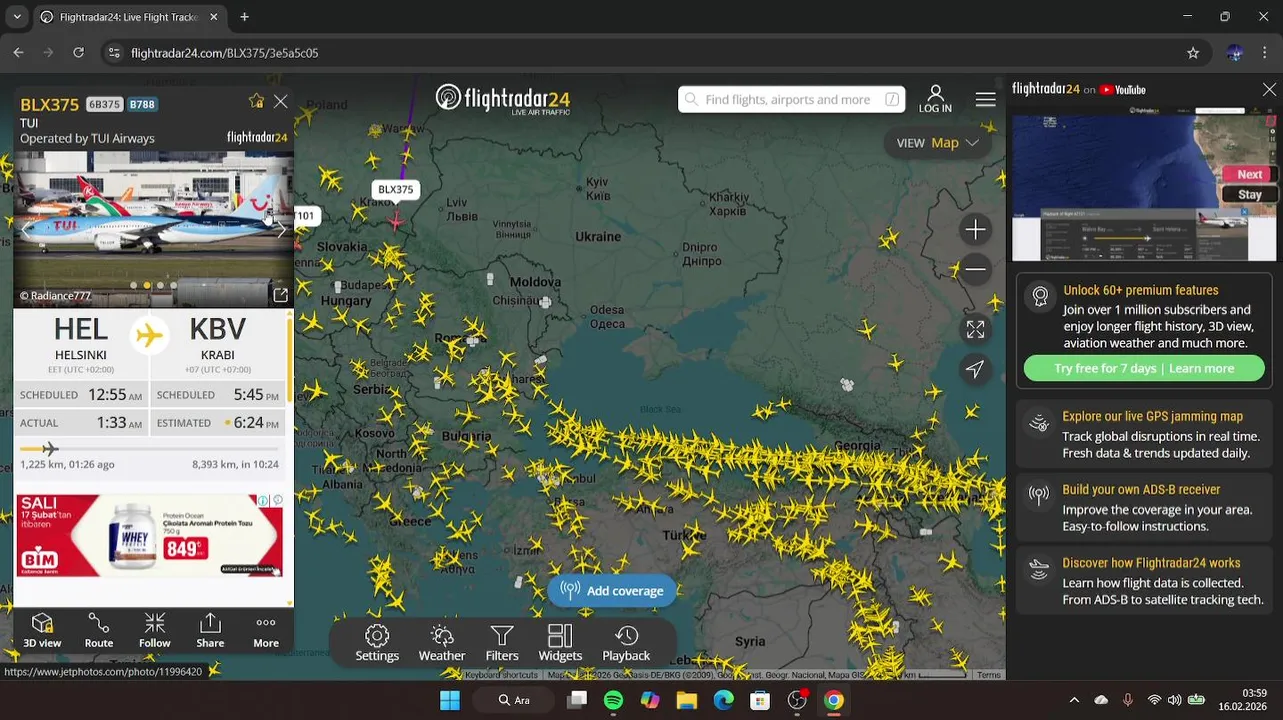Click the flight progress bar plane marker
The height and width of the screenshot is (720, 1283).
50,449
